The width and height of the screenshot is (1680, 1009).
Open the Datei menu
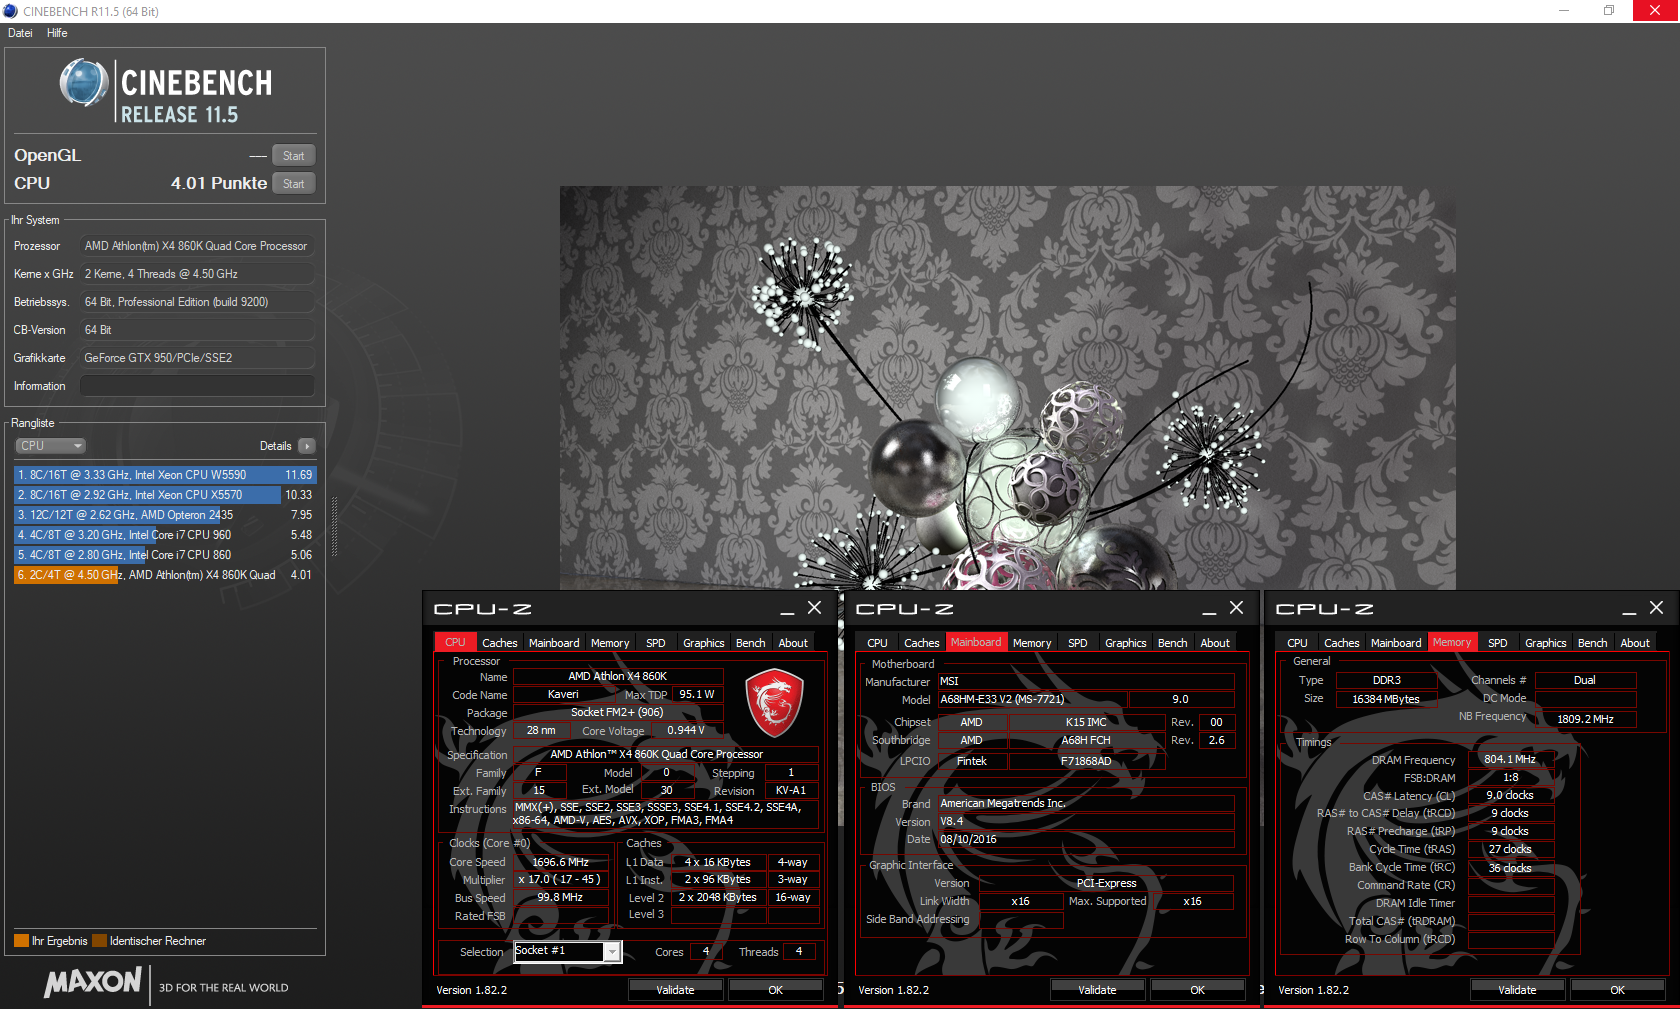(x=20, y=33)
